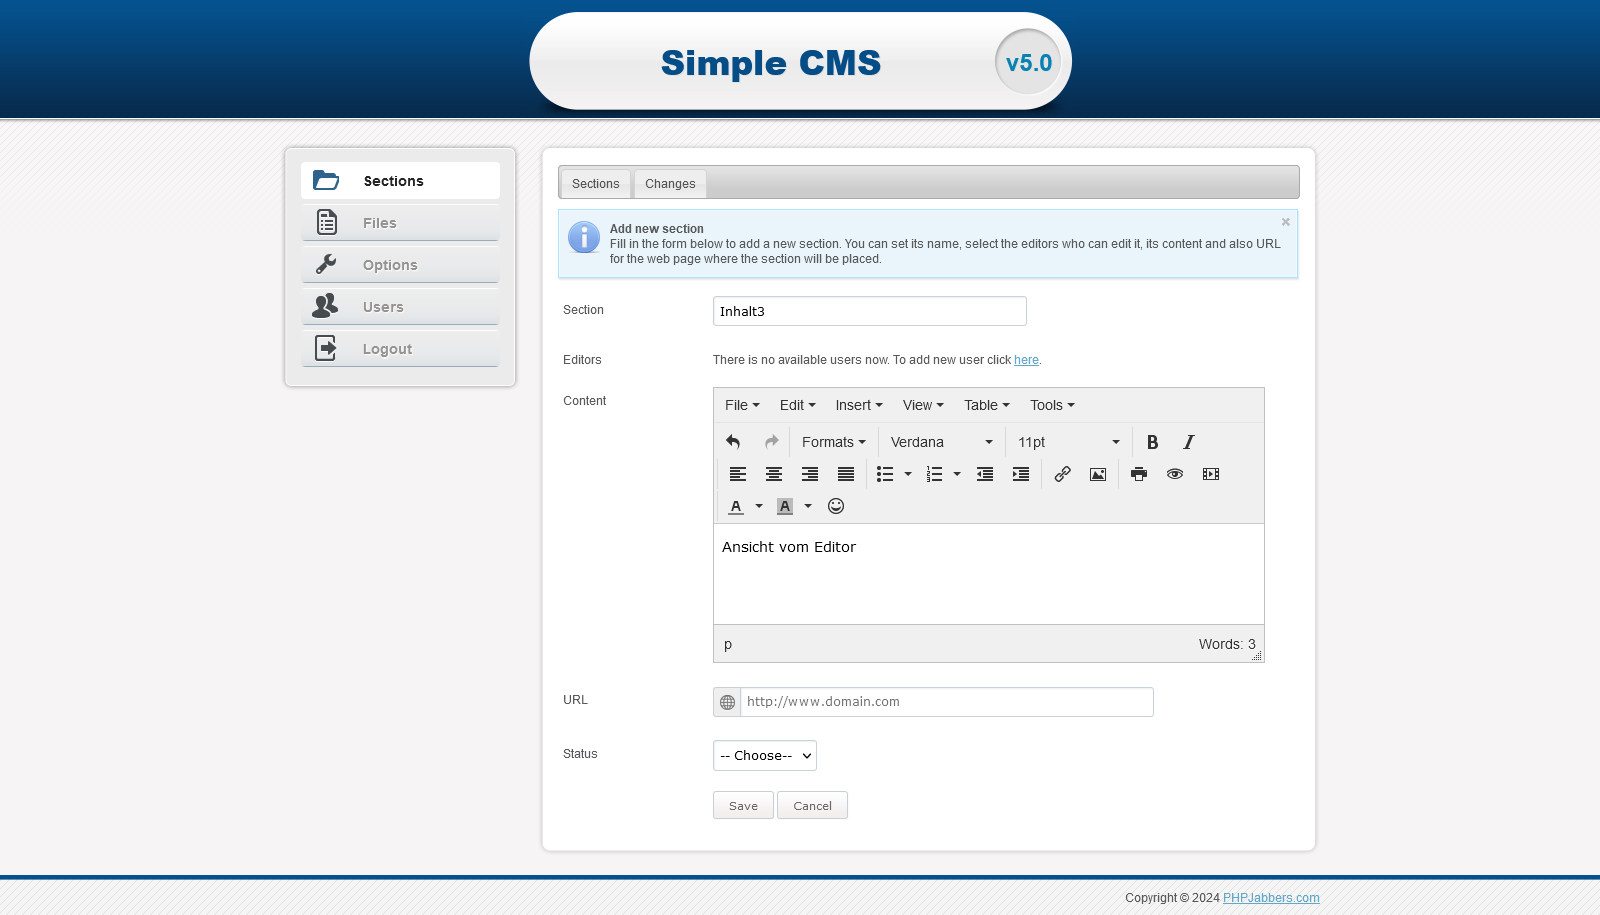Image resolution: width=1600 pixels, height=915 pixels.
Task: Open the 11pt font size dropdown
Action: 1068,442
